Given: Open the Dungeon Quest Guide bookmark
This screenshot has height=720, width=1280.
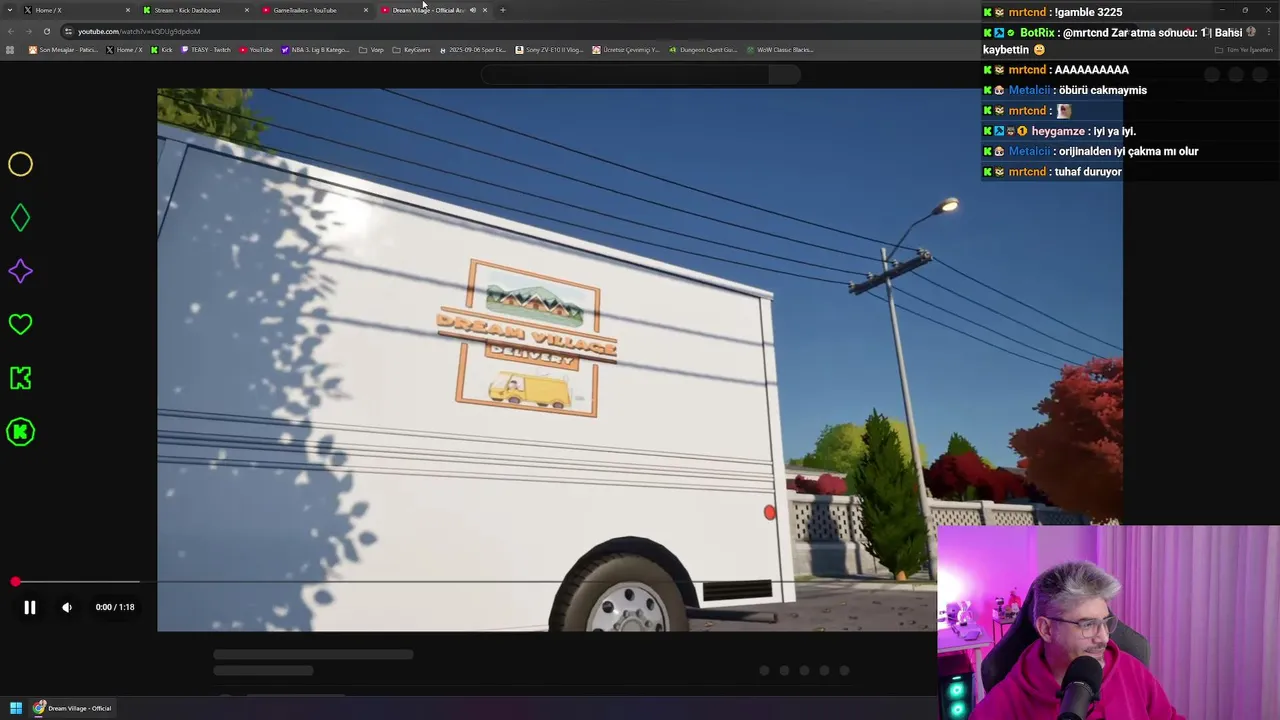Looking at the screenshot, I should (703, 50).
